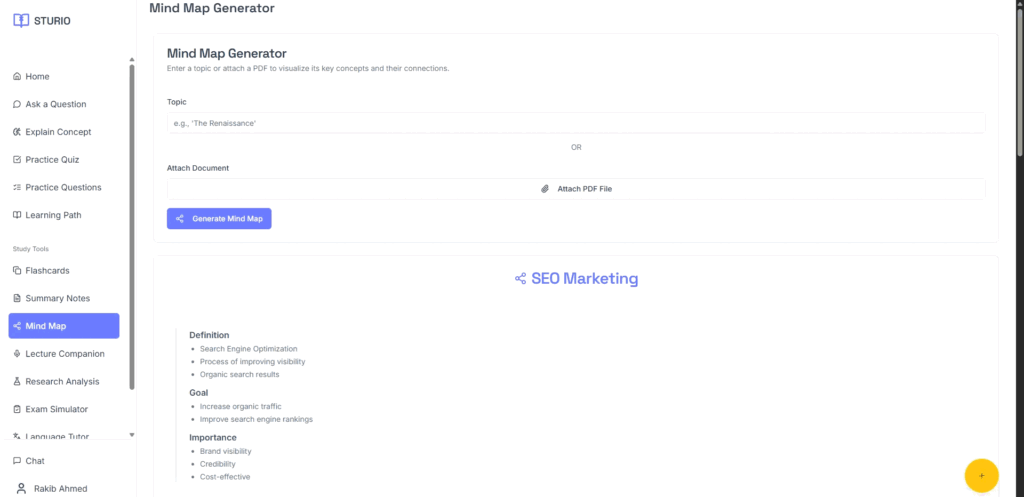Click the Importance heading
Viewport: 1024px width, 497px height.
pos(213,438)
